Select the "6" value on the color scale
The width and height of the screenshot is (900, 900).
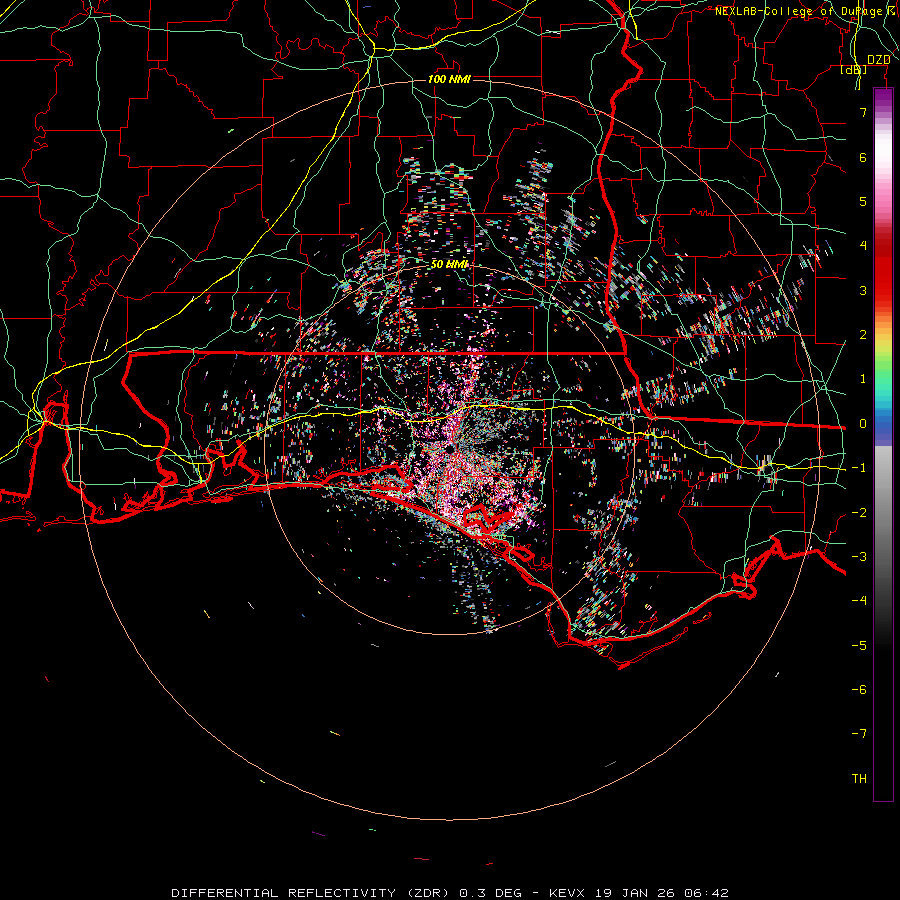click(x=863, y=157)
